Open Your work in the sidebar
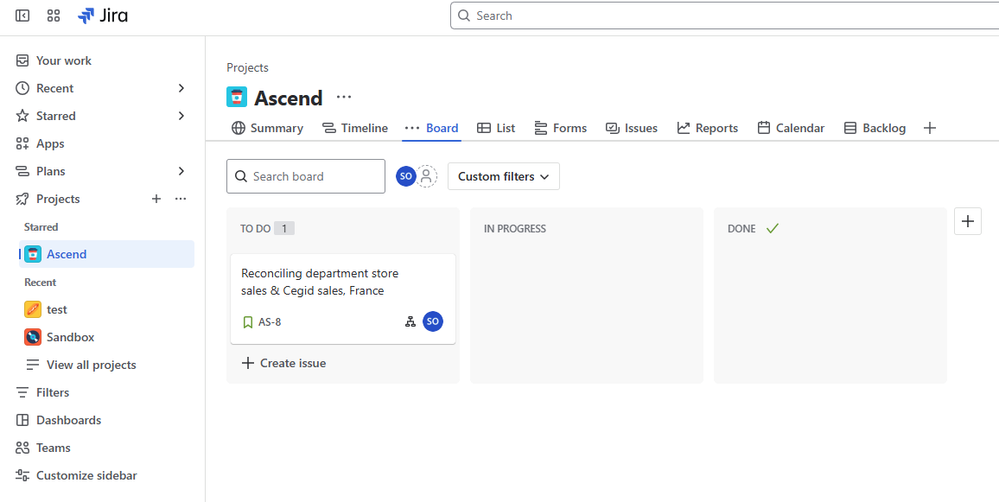 [63, 61]
